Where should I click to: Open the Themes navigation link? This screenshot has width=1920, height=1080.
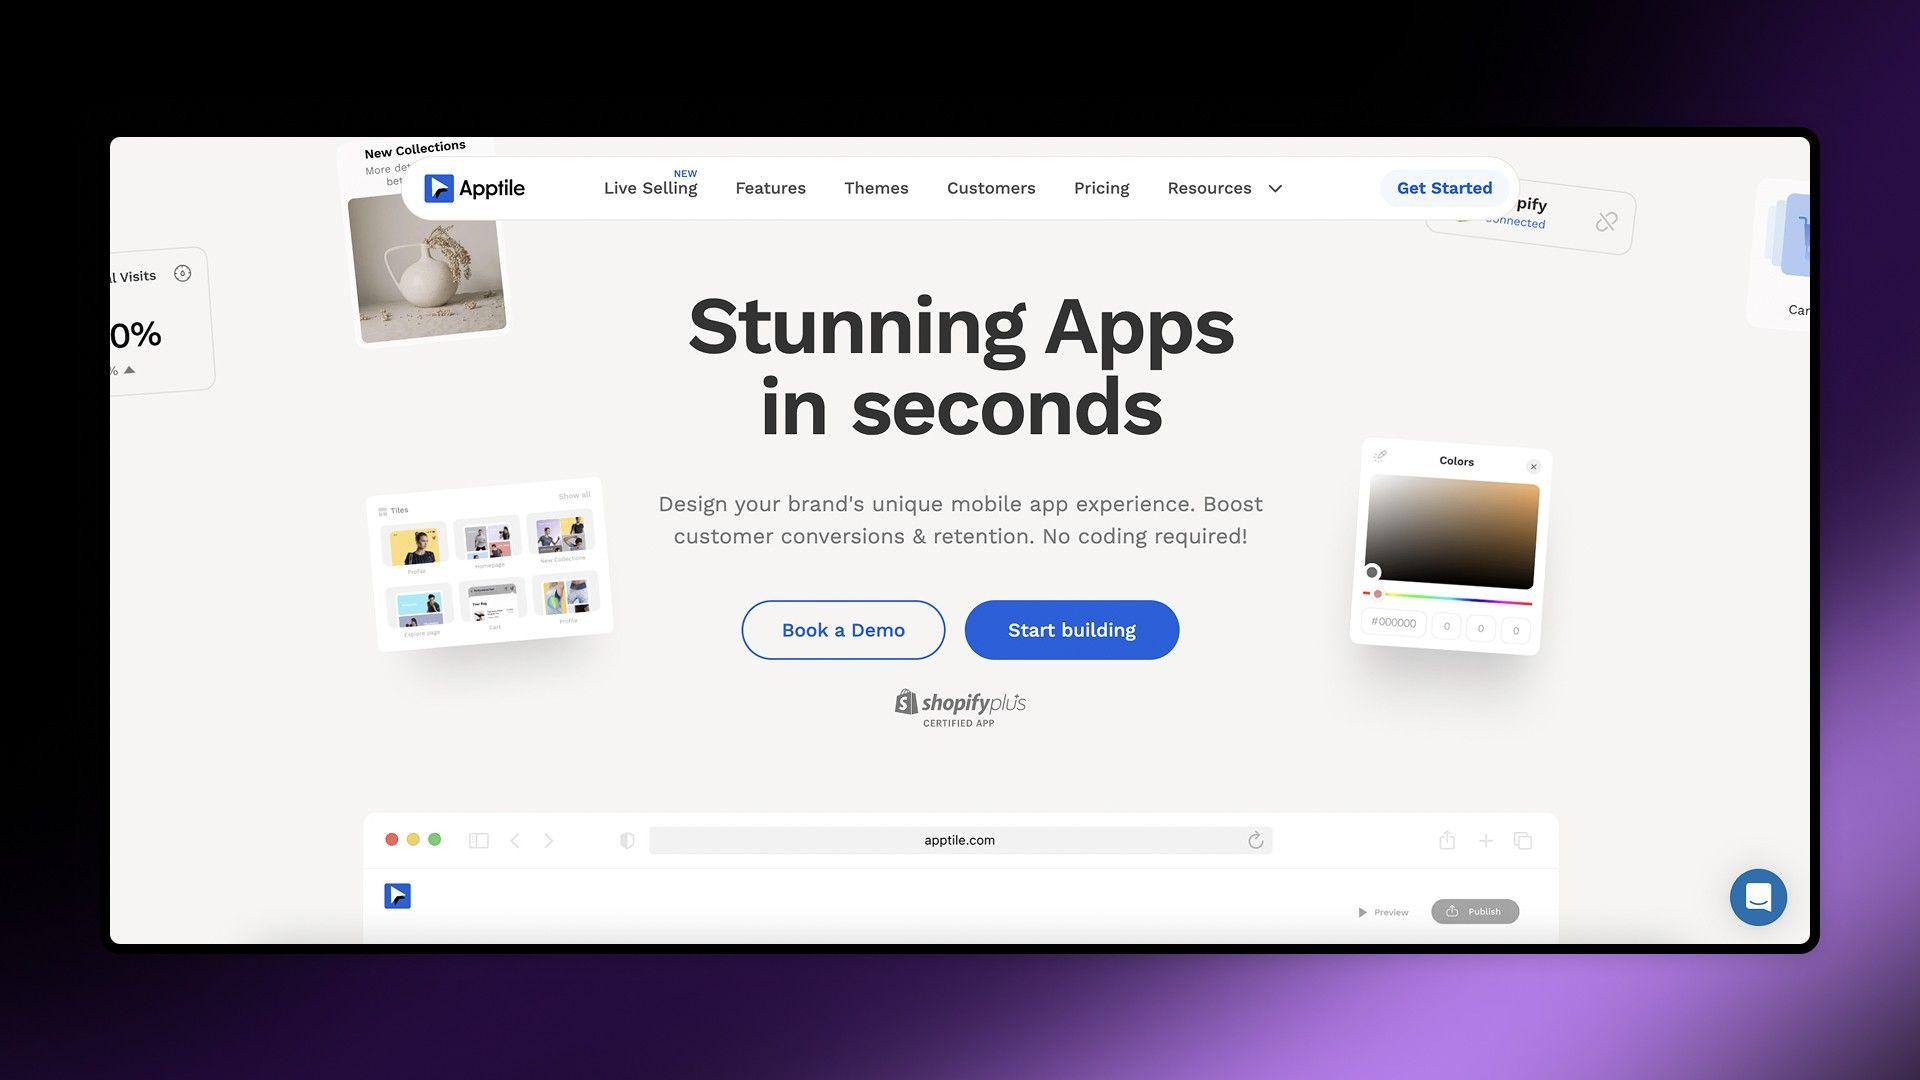876,188
